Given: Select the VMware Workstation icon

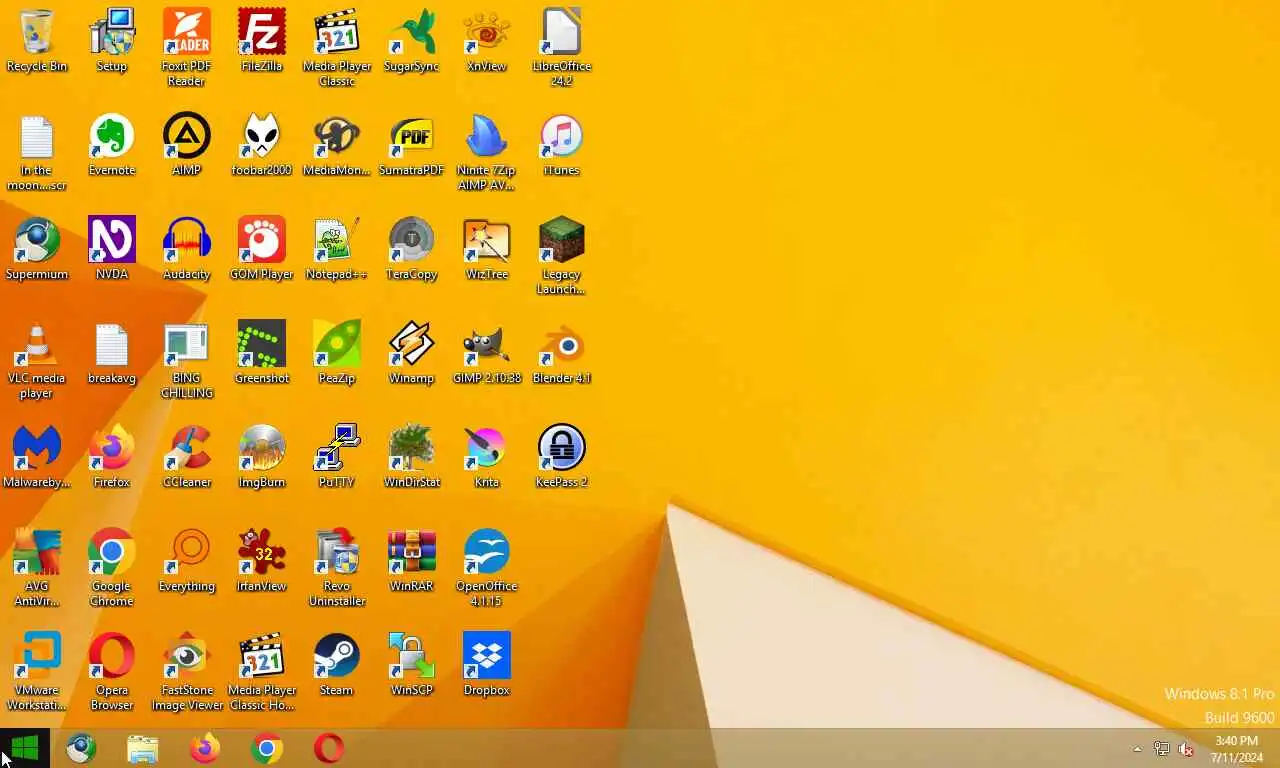Looking at the screenshot, I should point(37,656).
